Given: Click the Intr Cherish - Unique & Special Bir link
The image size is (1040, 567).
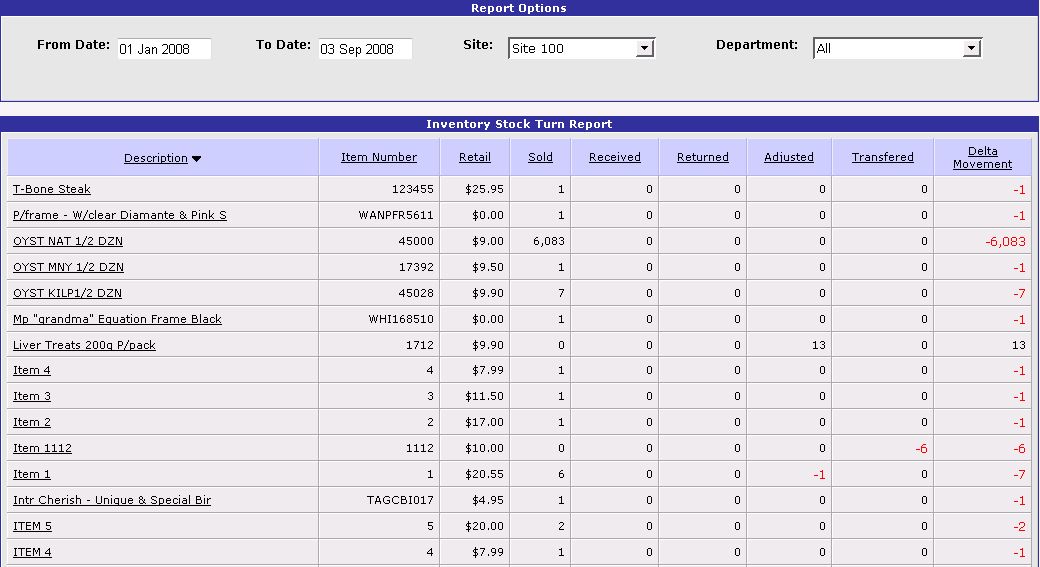Looking at the screenshot, I should pos(112,500).
